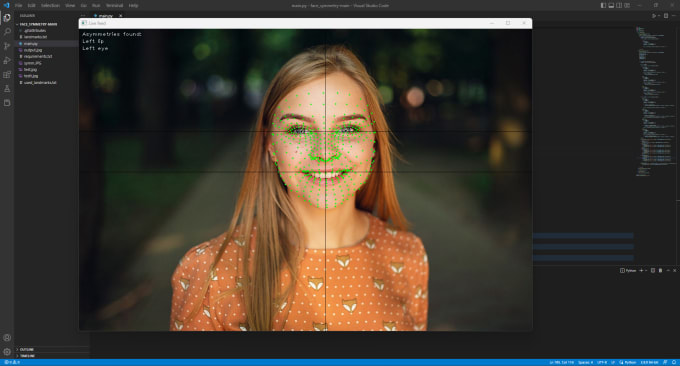Image resolution: width=680 pixels, height=366 pixels.
Task: Open the Testing flask icon
Action: pos(7,89)
